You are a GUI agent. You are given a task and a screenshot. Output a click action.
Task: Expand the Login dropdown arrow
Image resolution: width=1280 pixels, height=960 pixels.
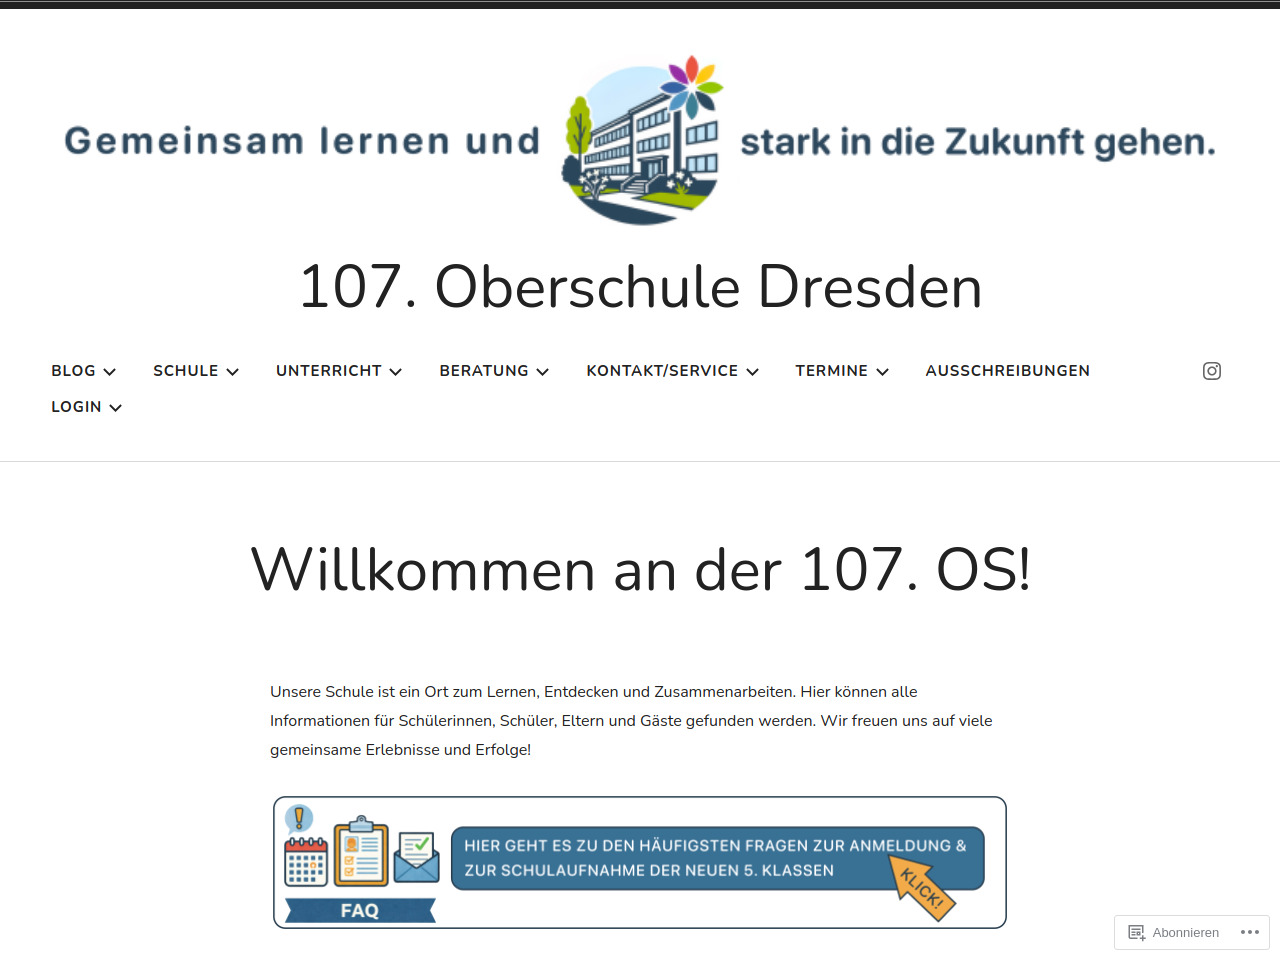[x=116, y=408]
